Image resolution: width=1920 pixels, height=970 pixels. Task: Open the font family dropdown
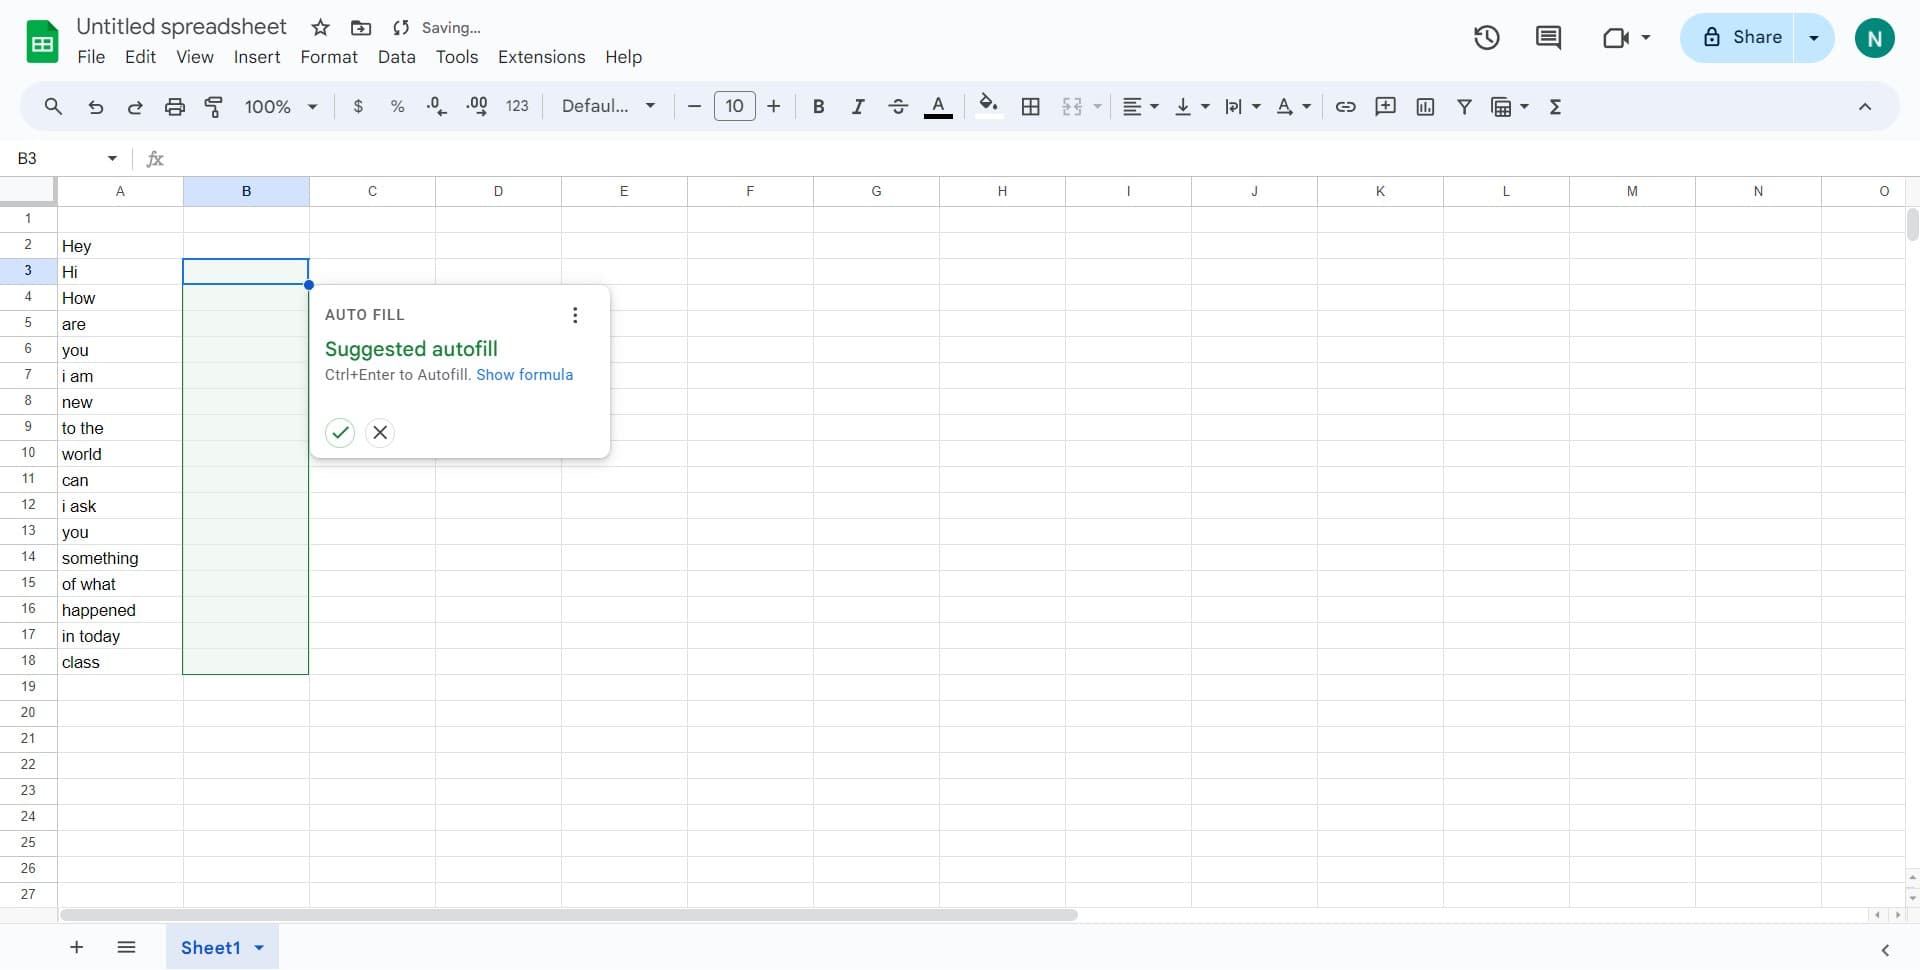point(608,107)
